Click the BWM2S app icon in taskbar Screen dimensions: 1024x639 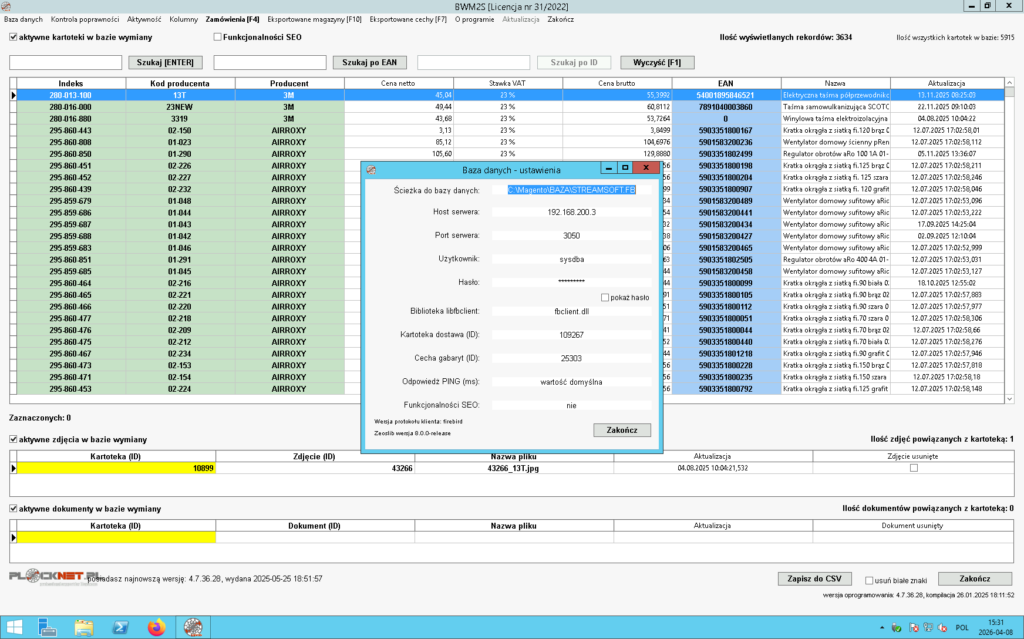click(x=191, y=627)
